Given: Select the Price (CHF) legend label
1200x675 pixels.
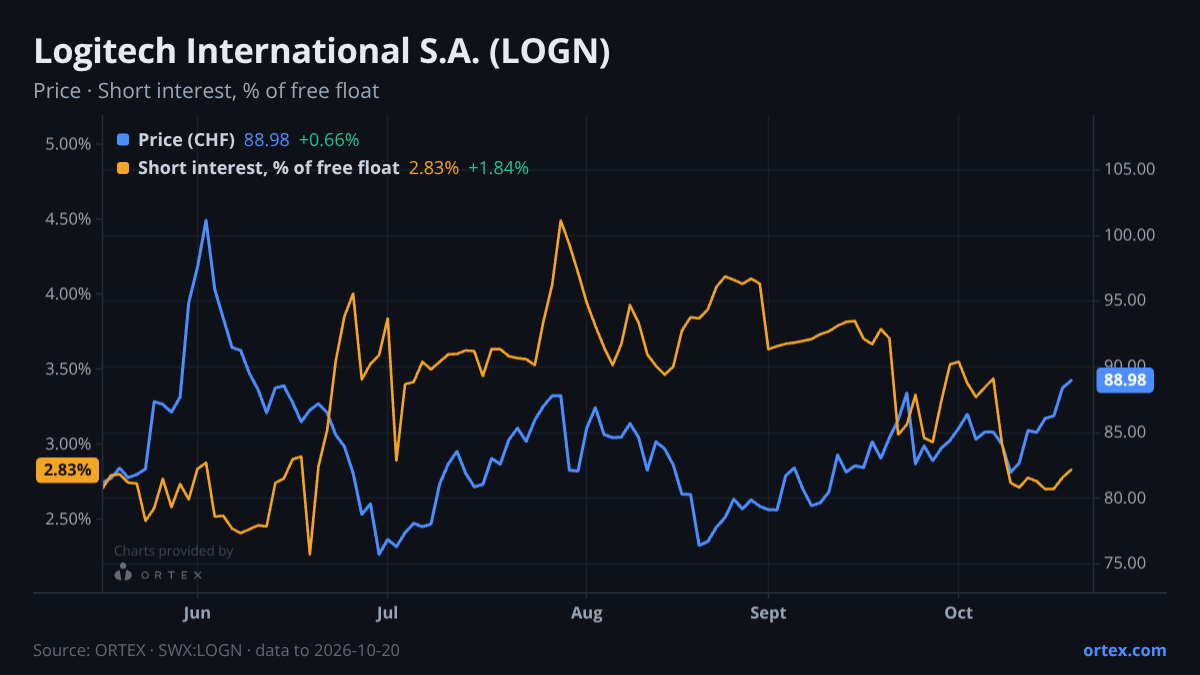Looking at the screenshot, I should tap(186, 140).
